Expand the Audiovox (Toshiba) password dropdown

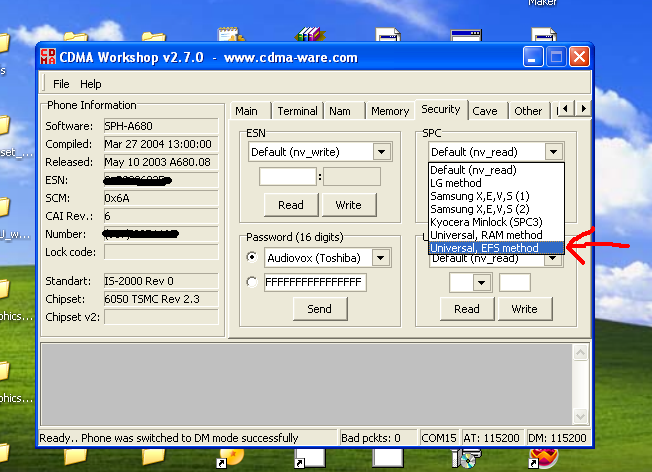[x=380, y=258]
